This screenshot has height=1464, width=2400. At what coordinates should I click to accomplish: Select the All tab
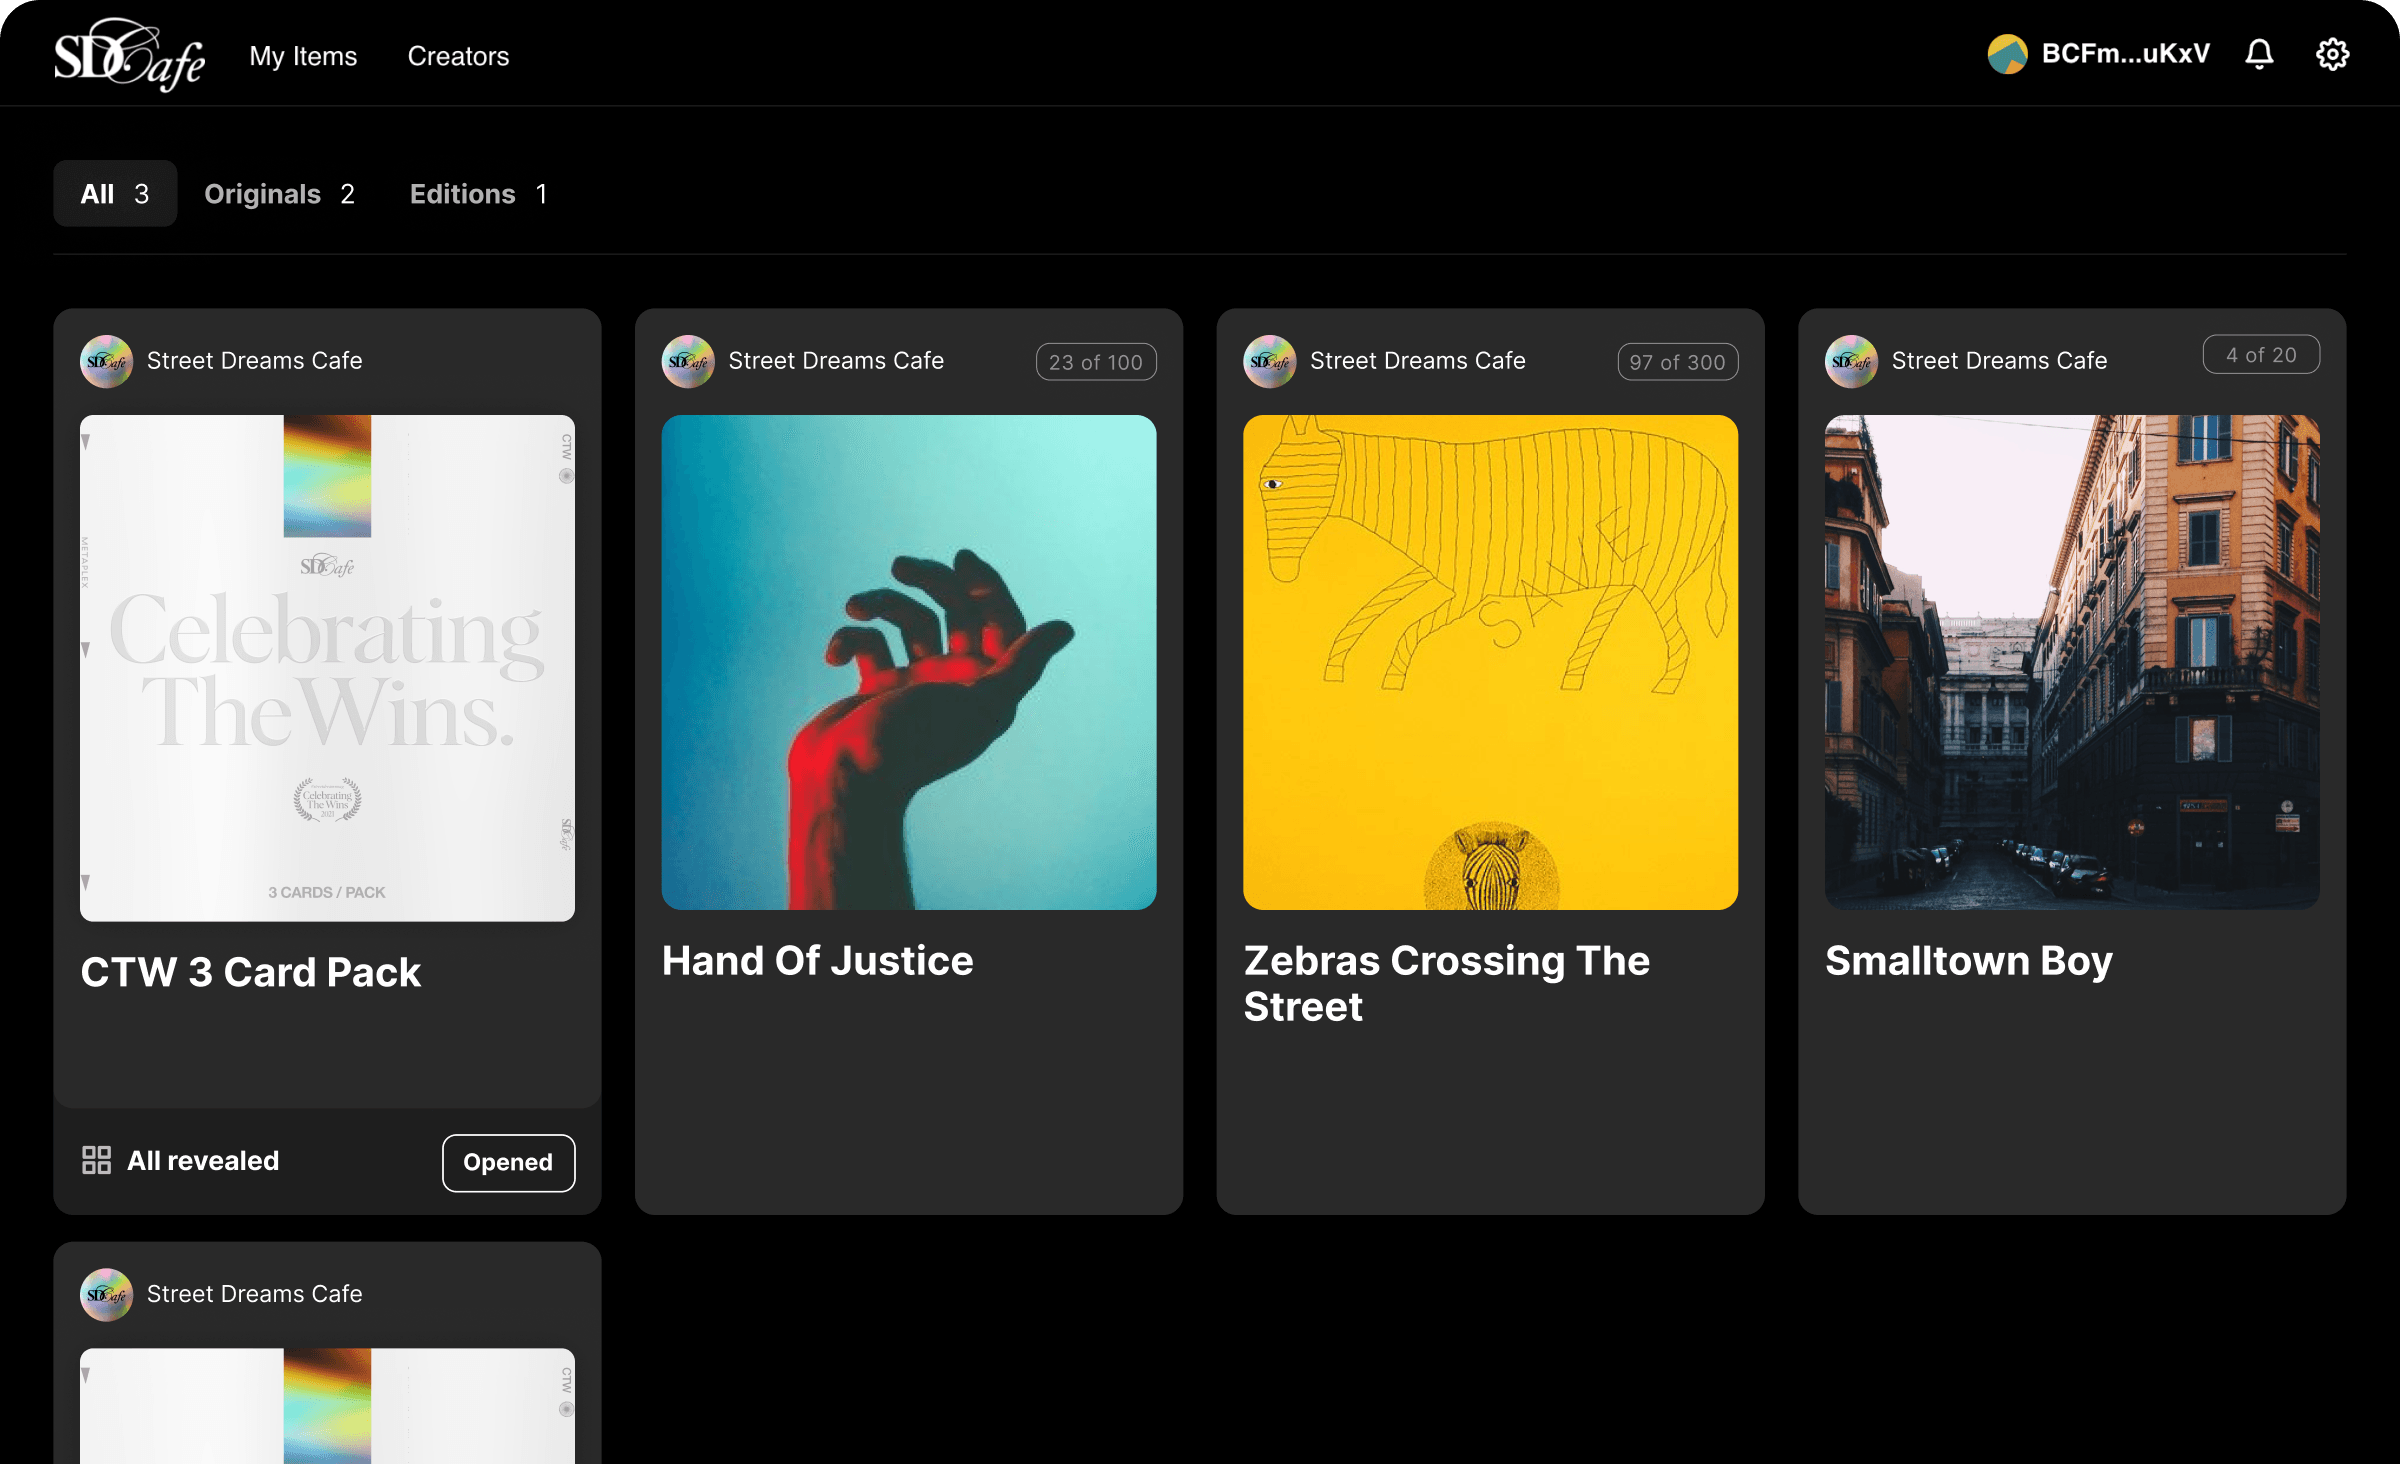coord(115,194)
